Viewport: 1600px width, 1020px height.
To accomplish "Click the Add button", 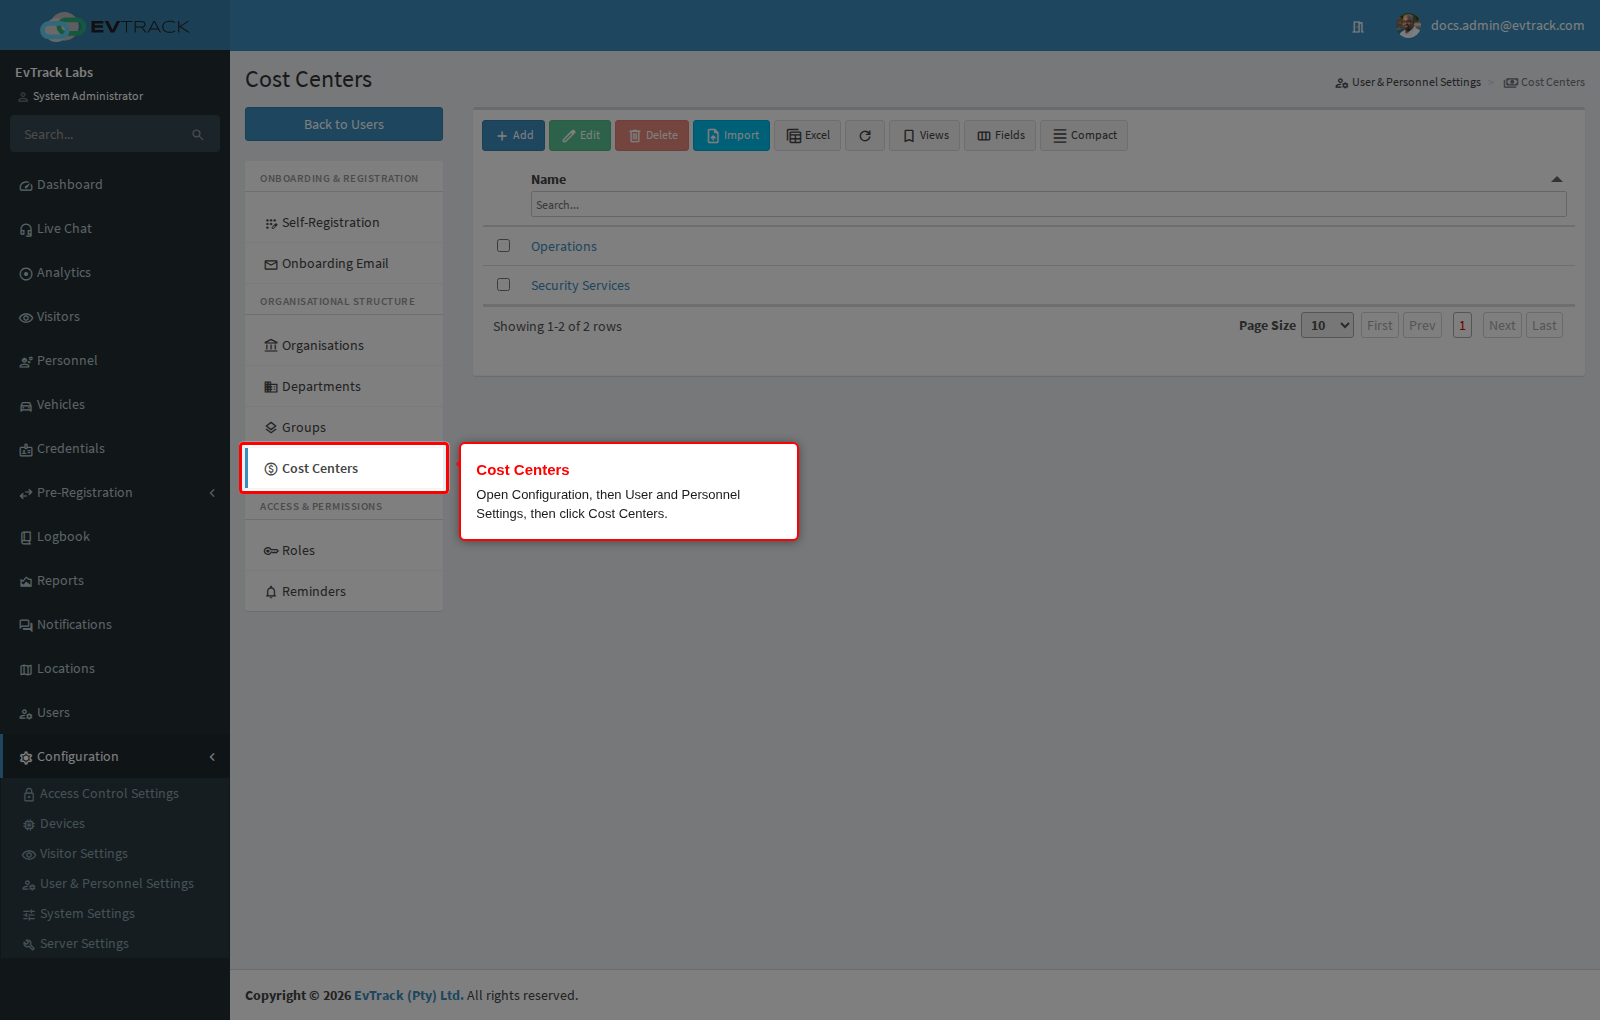I will (x=513, y=136).
